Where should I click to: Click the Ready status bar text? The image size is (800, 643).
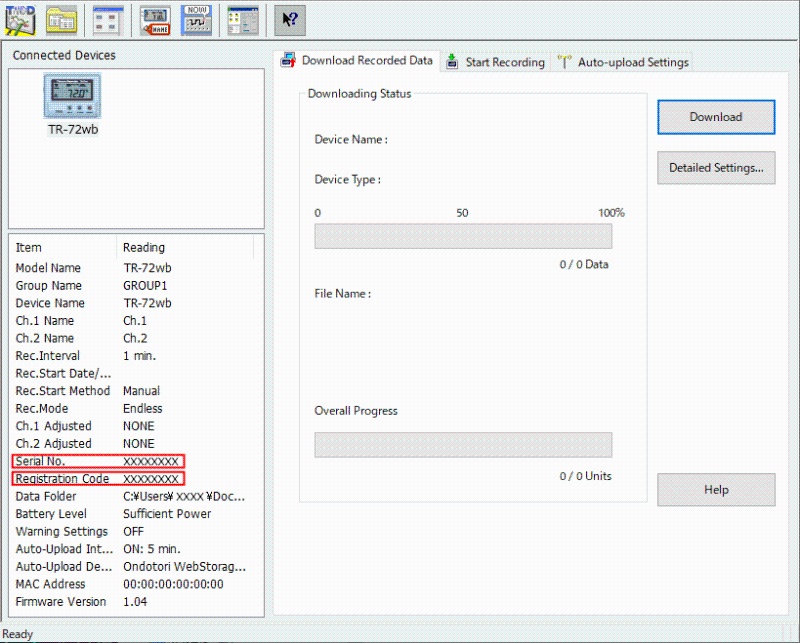pos(18,634)
